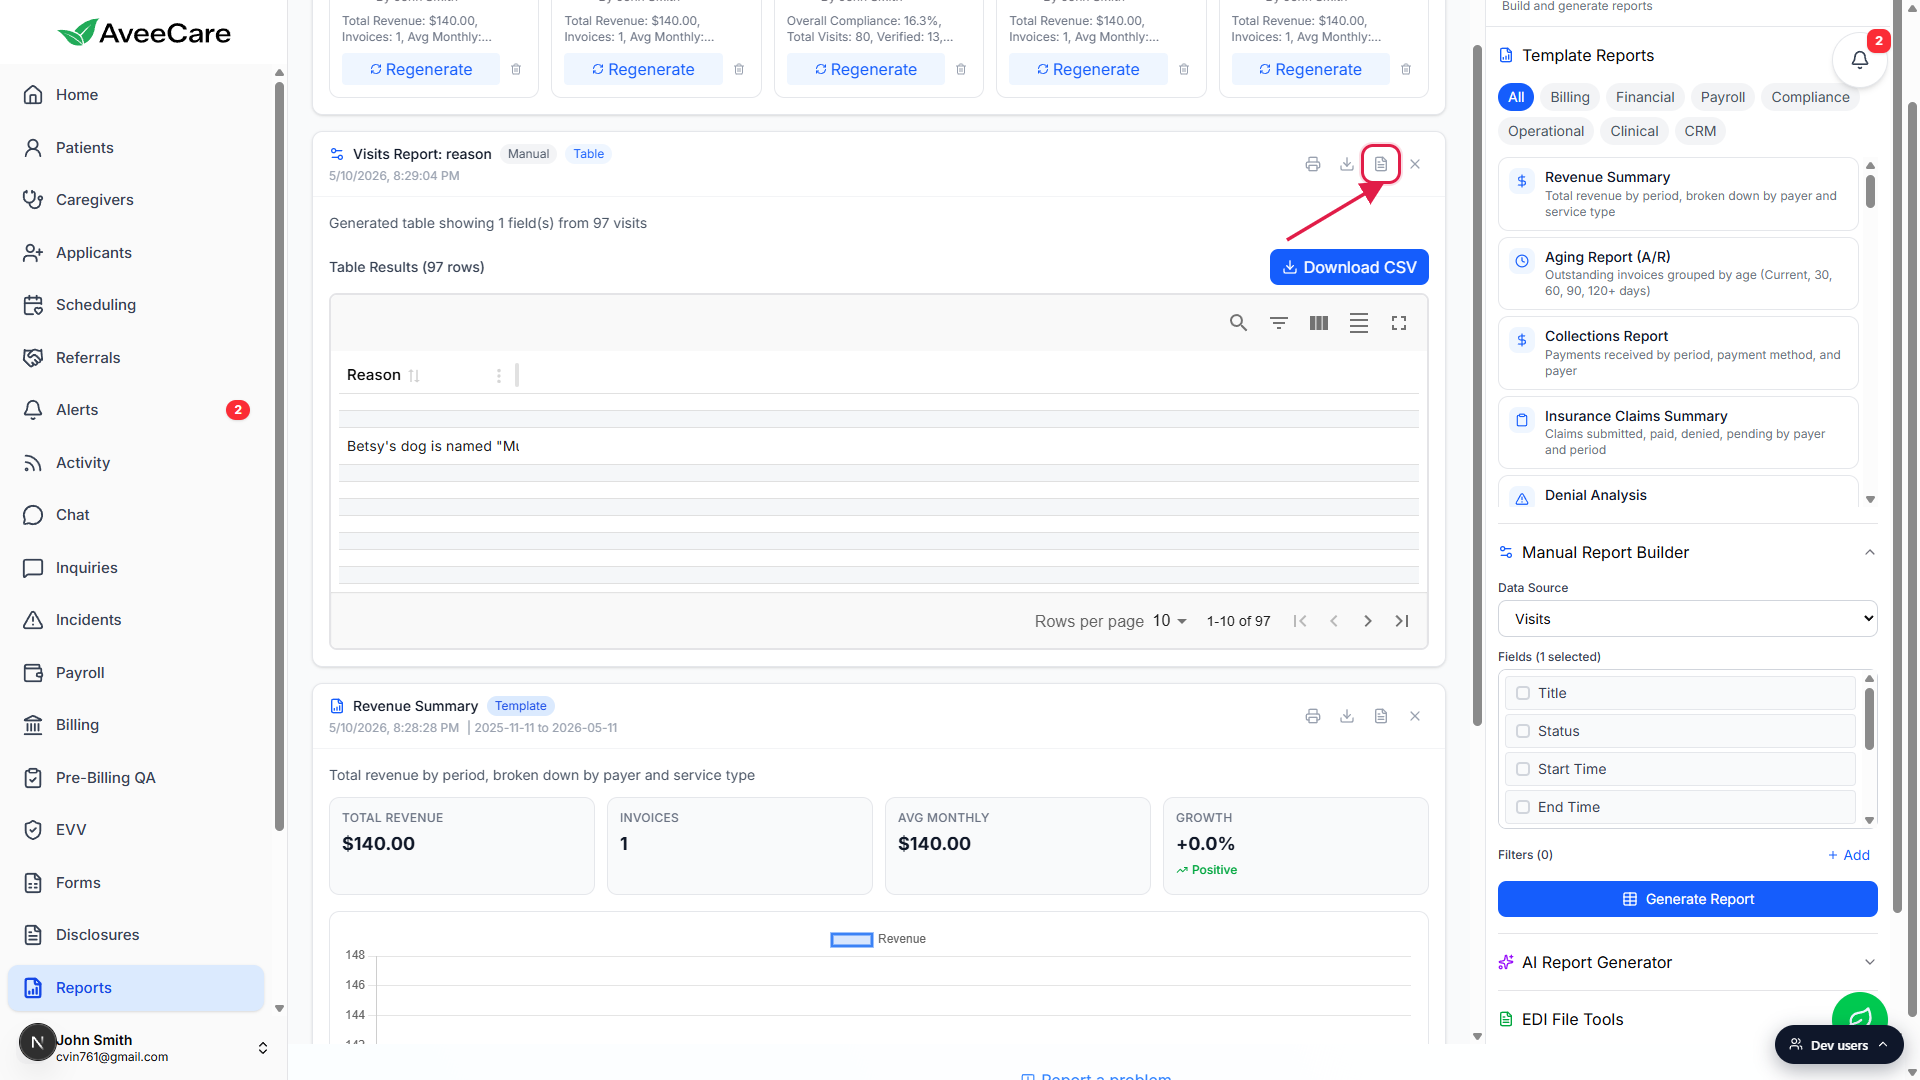This screenshot has width=1920, height=1080.
Task: Go to next table page
Action: pos(1368,621)
